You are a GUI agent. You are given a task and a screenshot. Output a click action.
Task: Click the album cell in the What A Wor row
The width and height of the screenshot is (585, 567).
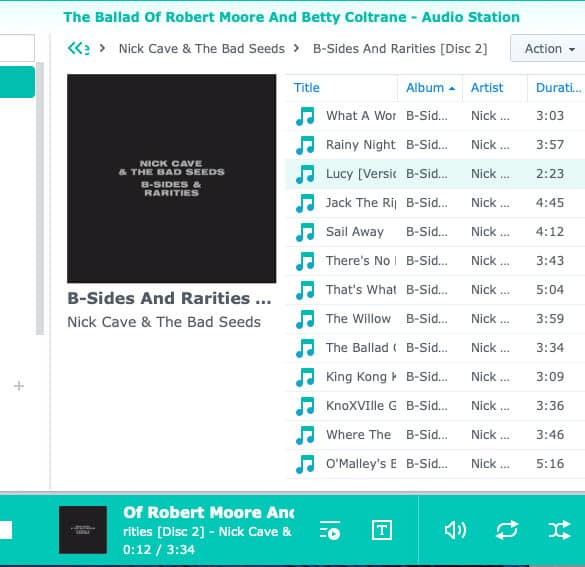[426, 116]
